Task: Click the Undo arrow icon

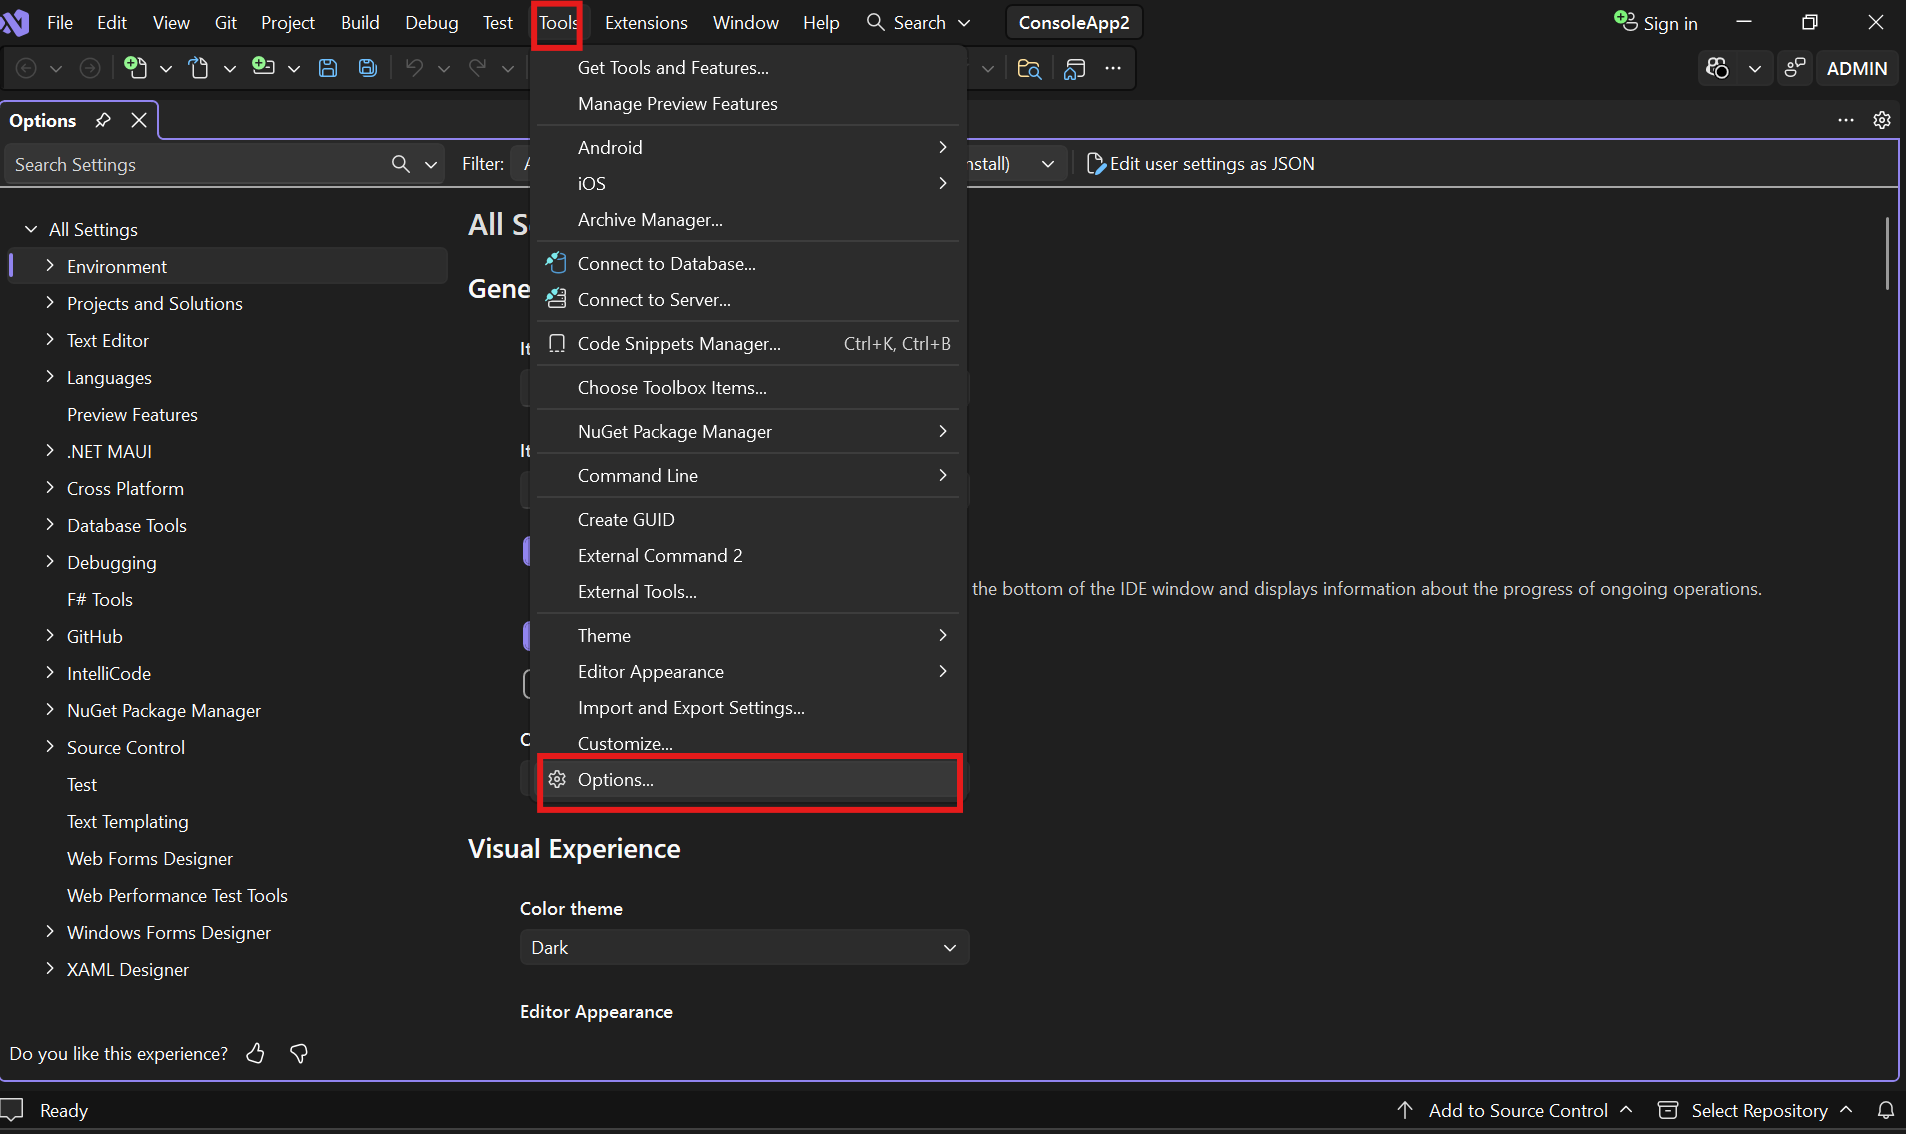Action: pyautogui.click(x=414, y=68)
